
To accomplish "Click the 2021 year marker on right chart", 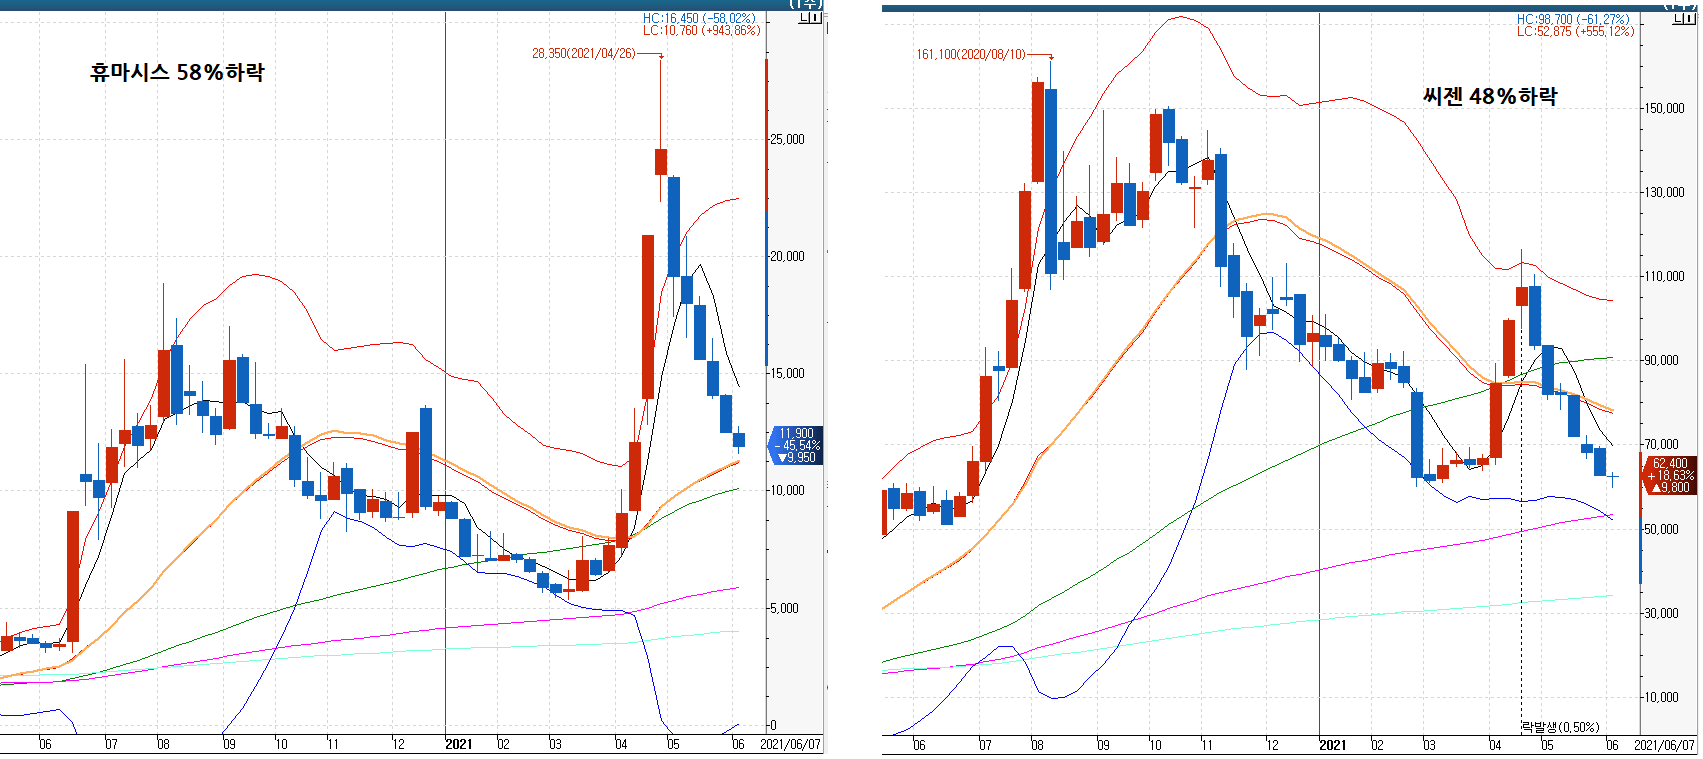I will point(1332,745).
